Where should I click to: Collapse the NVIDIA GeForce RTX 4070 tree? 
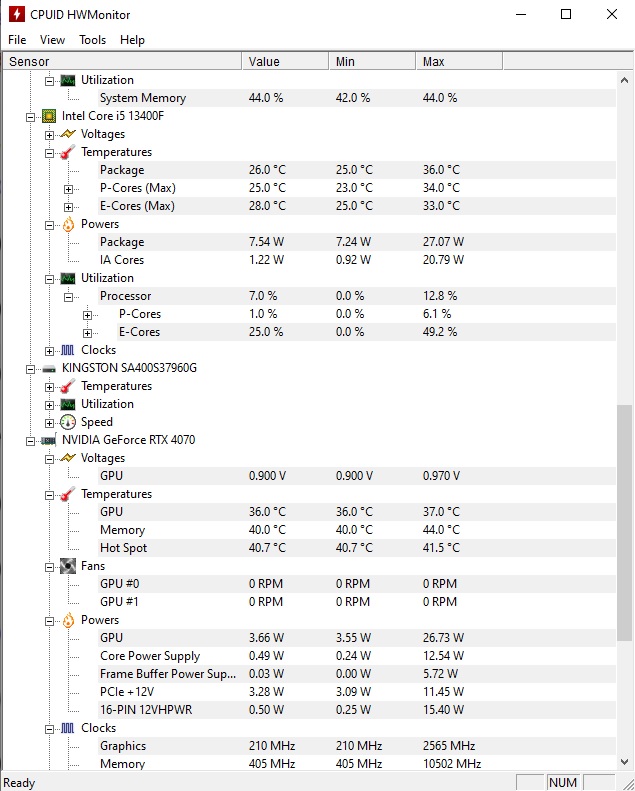(31, 440)
